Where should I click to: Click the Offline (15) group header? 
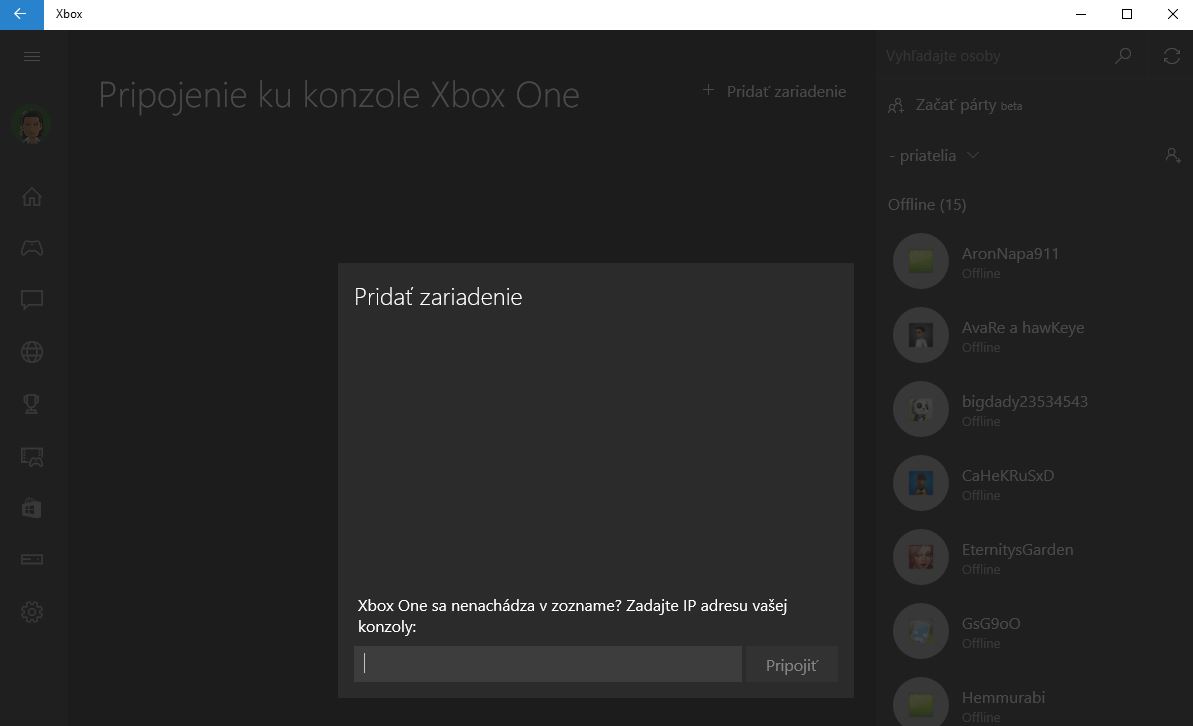tap(927, 204)
